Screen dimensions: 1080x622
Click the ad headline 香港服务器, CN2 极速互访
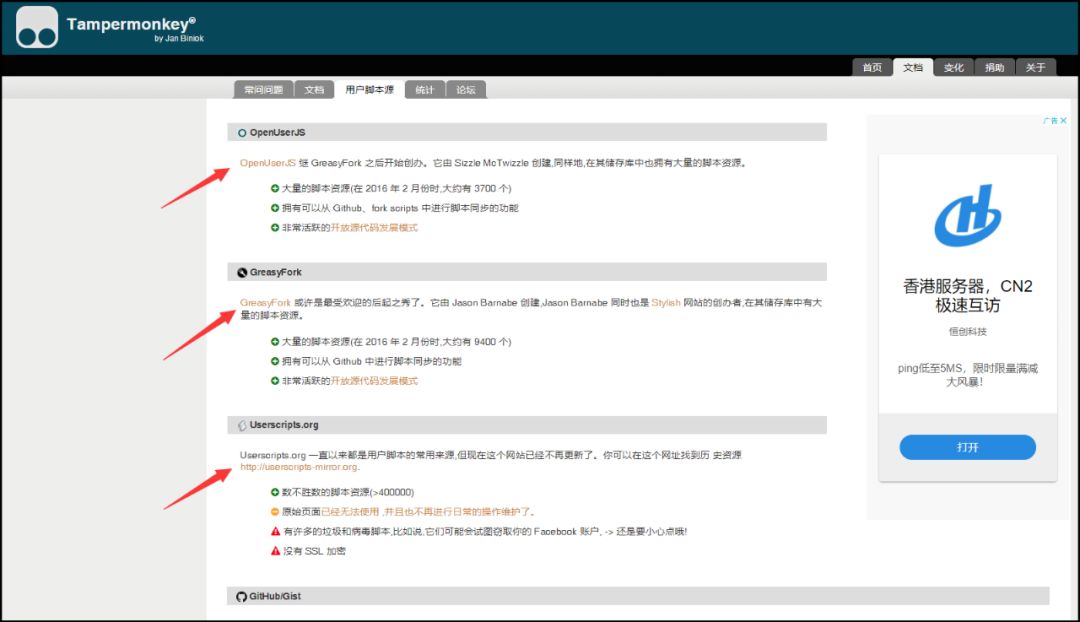pyautogui.click(x=967, y=296)
